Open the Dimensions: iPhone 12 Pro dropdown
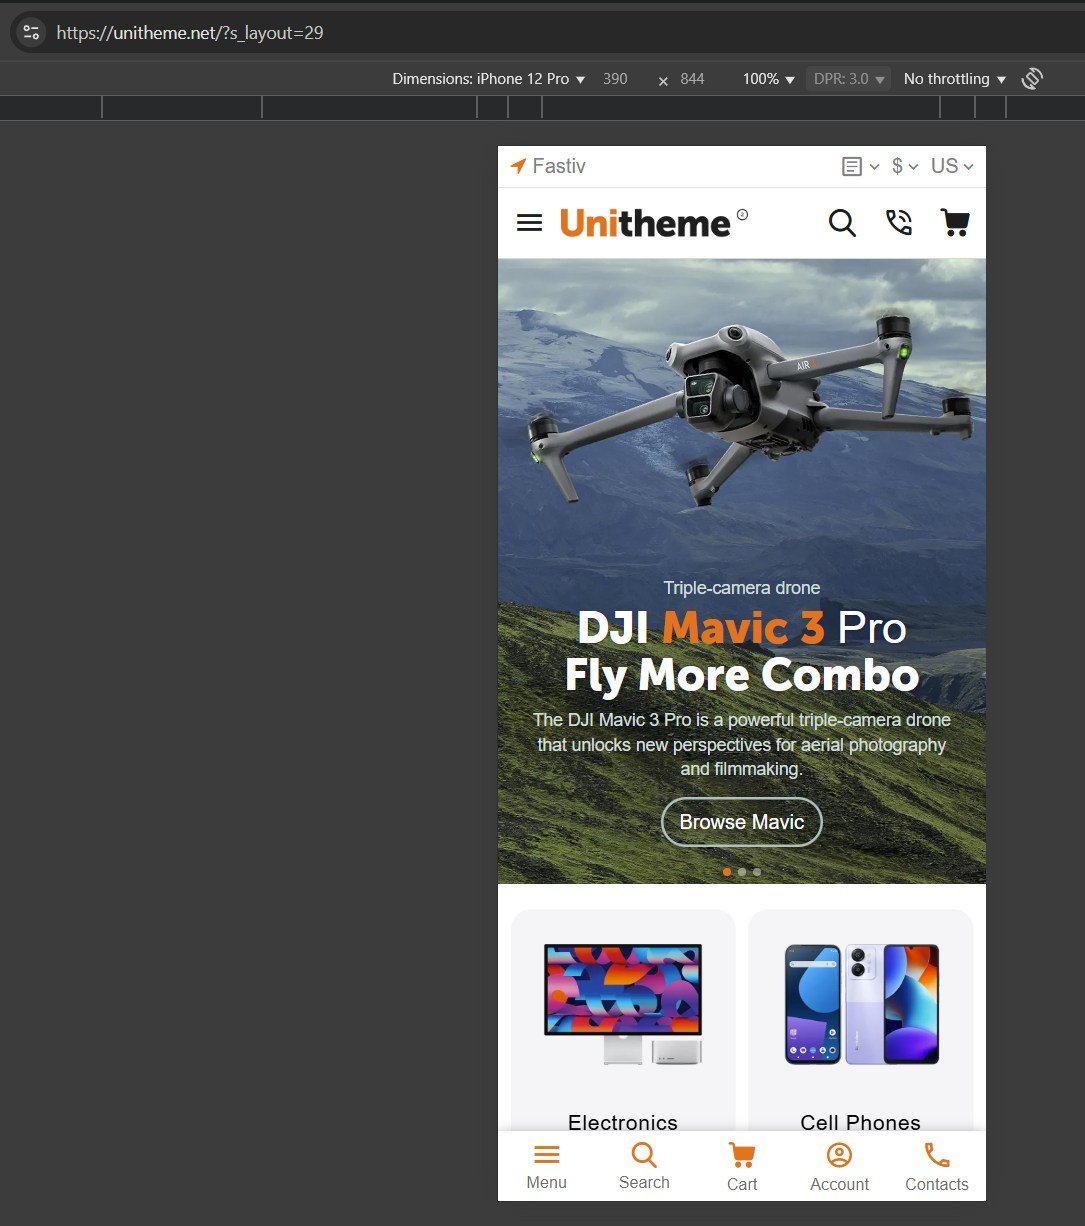Image resolution: width=1085 pixels, height=1226 pixels. (489, 79)
